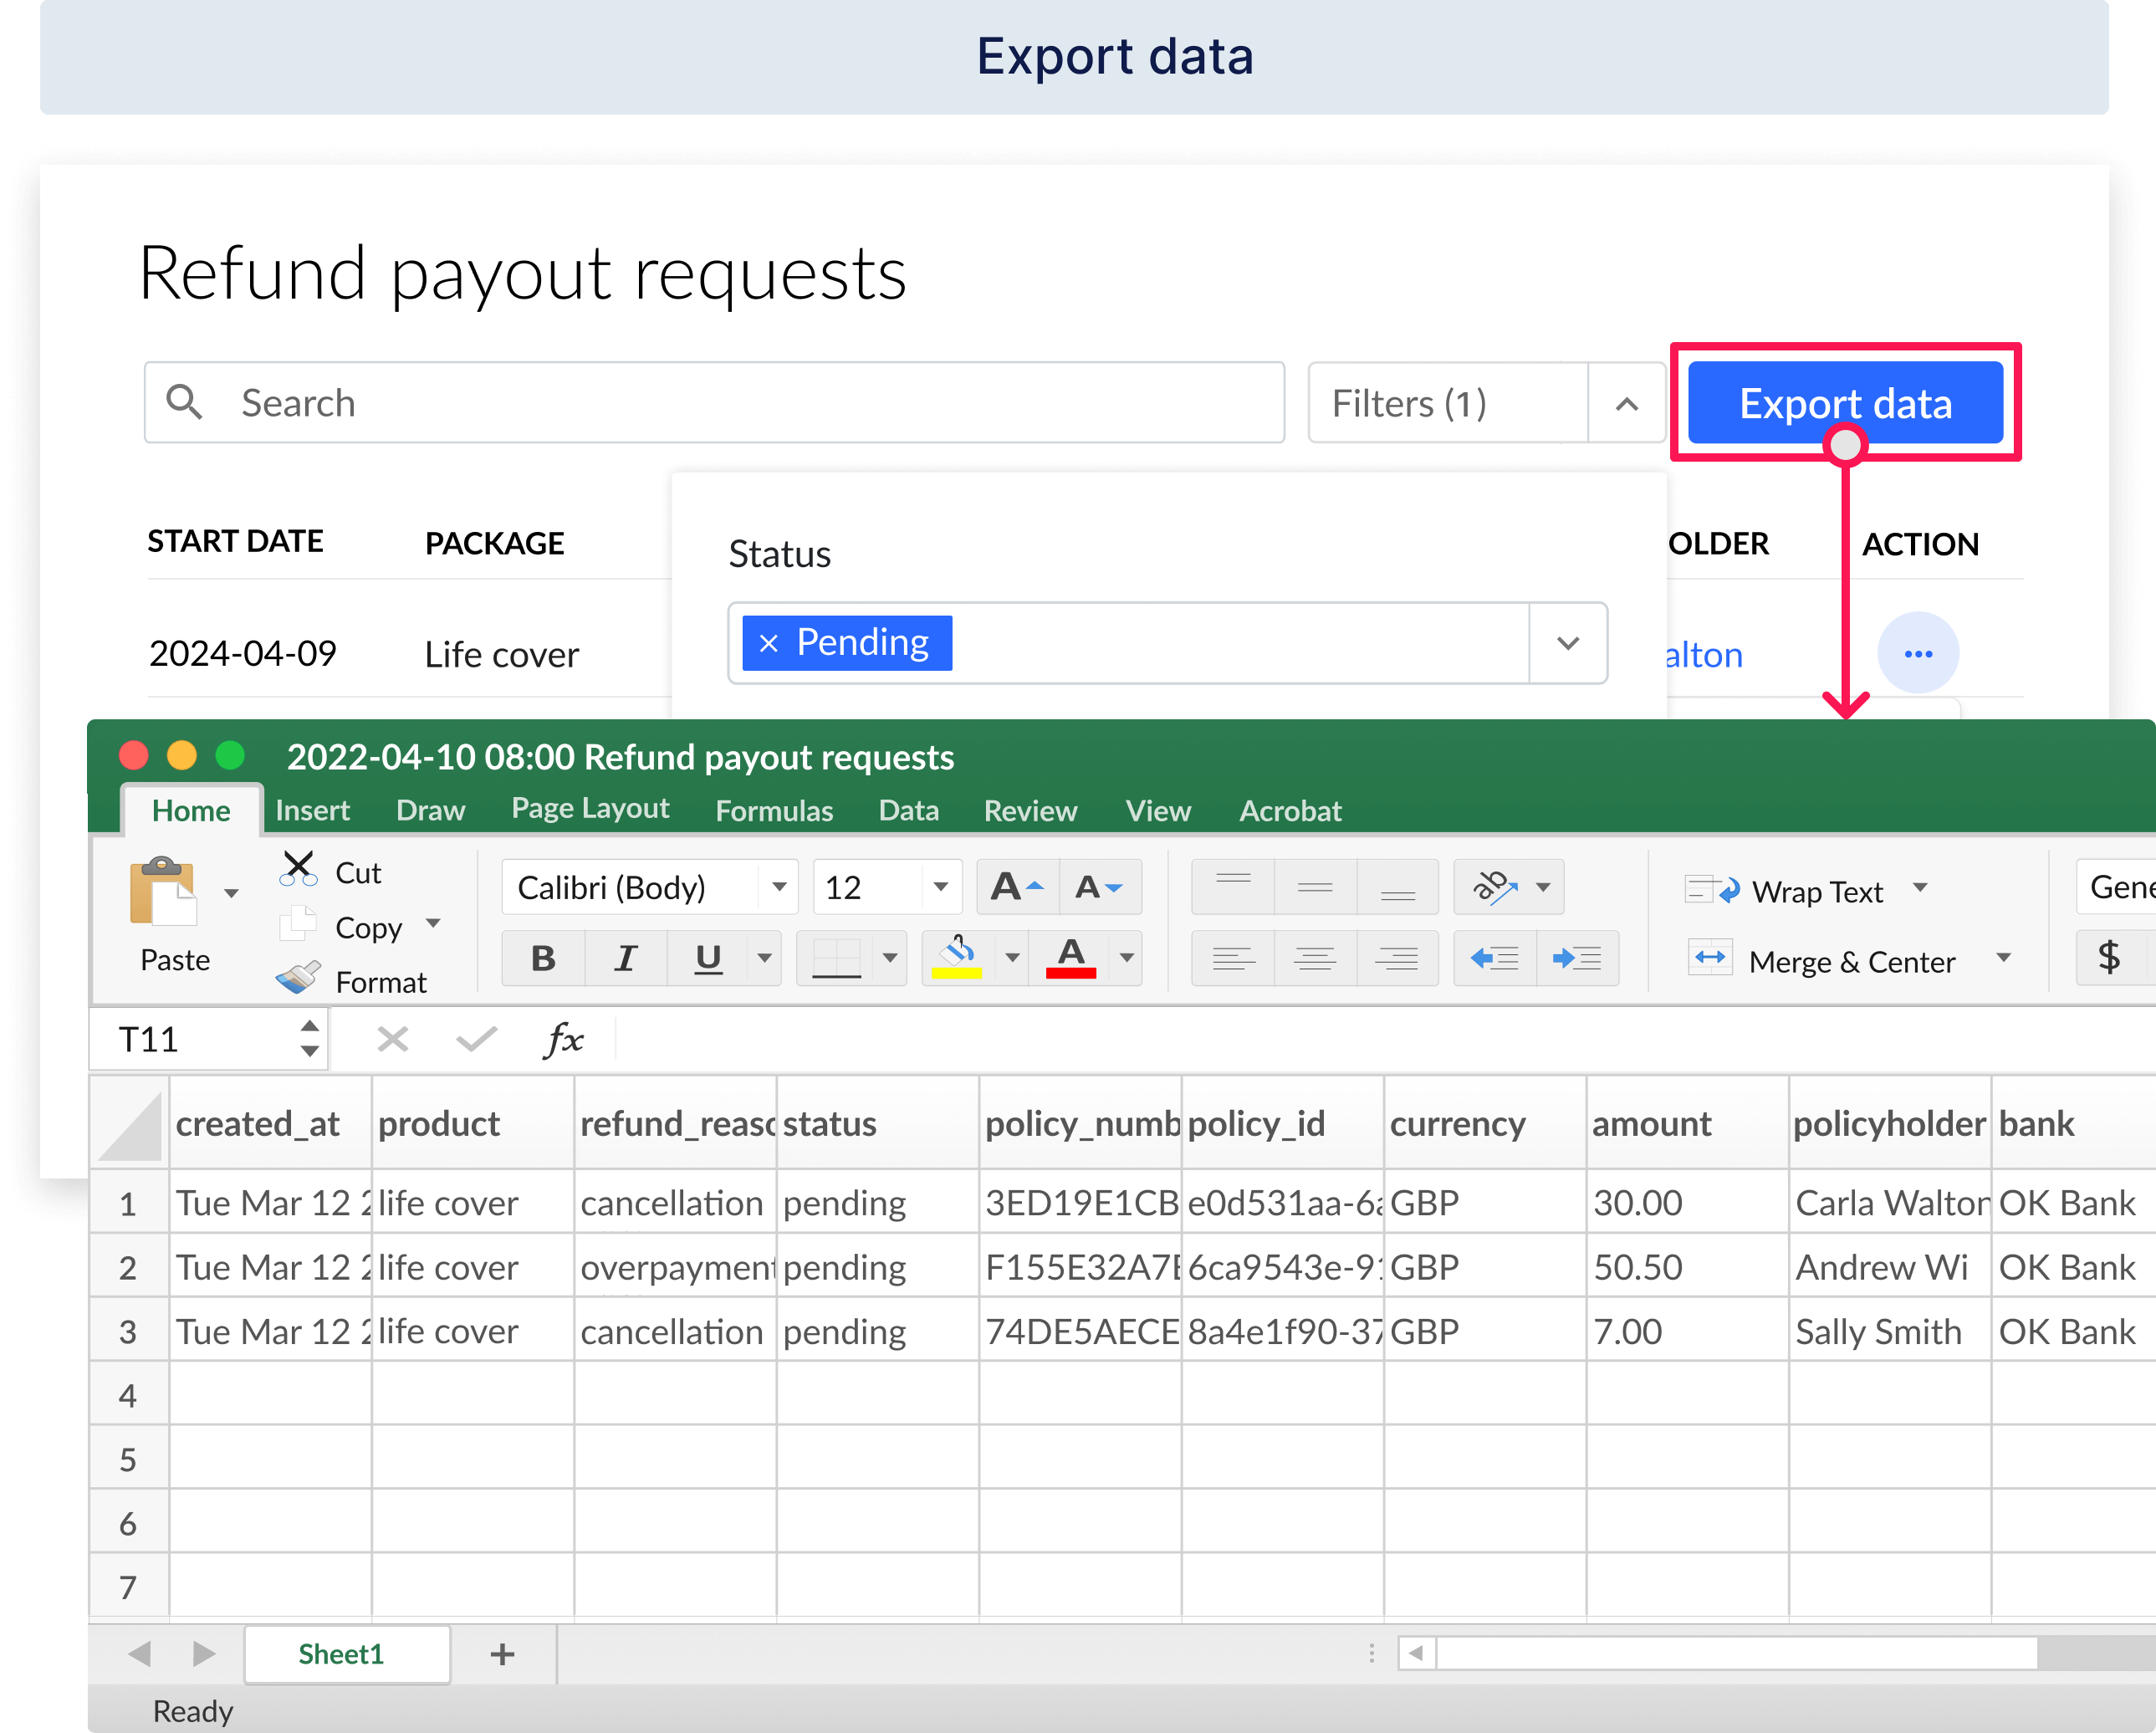
Task: Apply yellow fill color to cell
Action: (957, 958)
